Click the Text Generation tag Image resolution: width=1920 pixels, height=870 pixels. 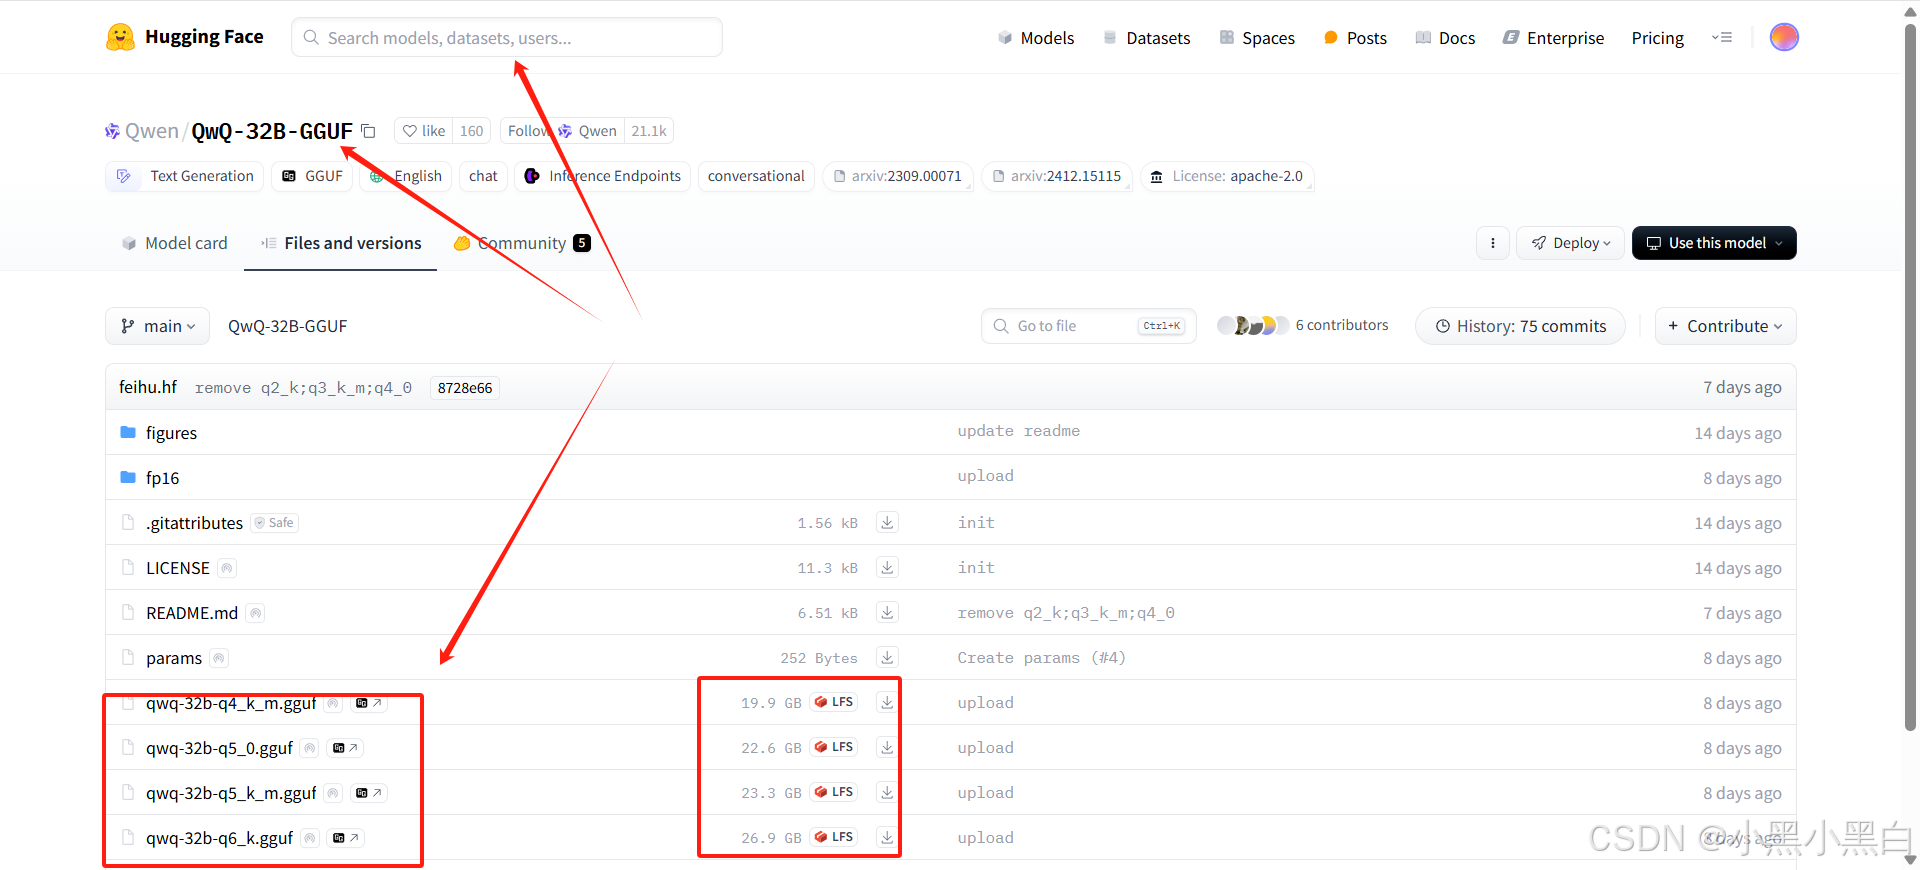185,176
